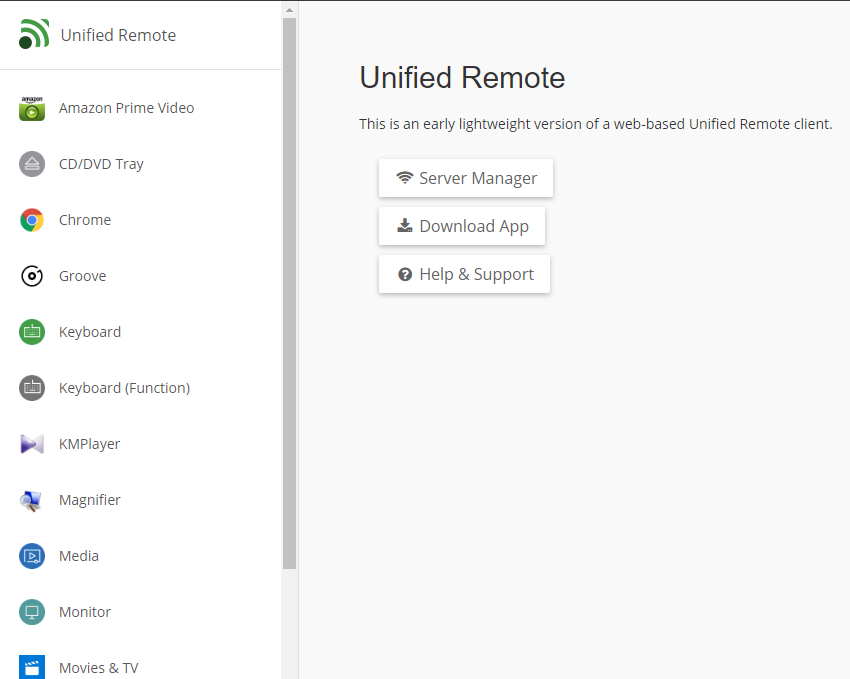Image resolution: width=850 pixels, height=679 pixels.
Task: Open the green Keyboard icon
Action: click(32, 332)
